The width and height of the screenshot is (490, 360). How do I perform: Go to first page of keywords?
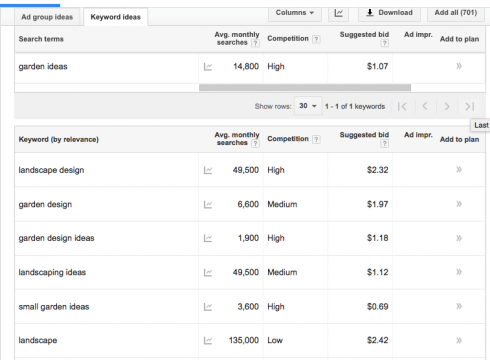(x=402, y=106)
